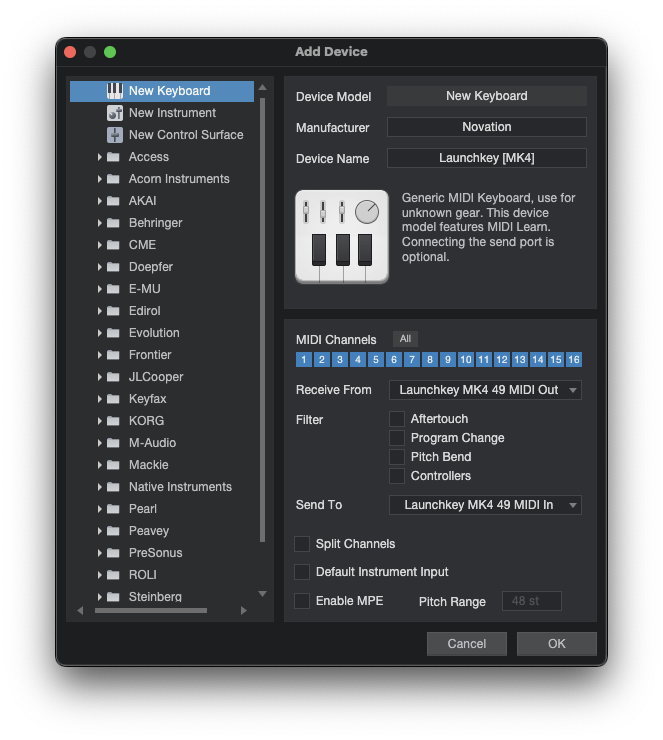
Task: Enable the Controllers filter checkbox
Action: click(397, 476)
